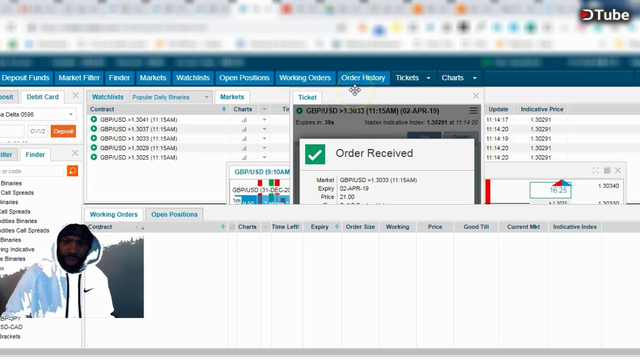Sort by the Contract column in watchlist
Image resolution: width=640 pixels, height=360 pixels.
(x=224, y=109)
